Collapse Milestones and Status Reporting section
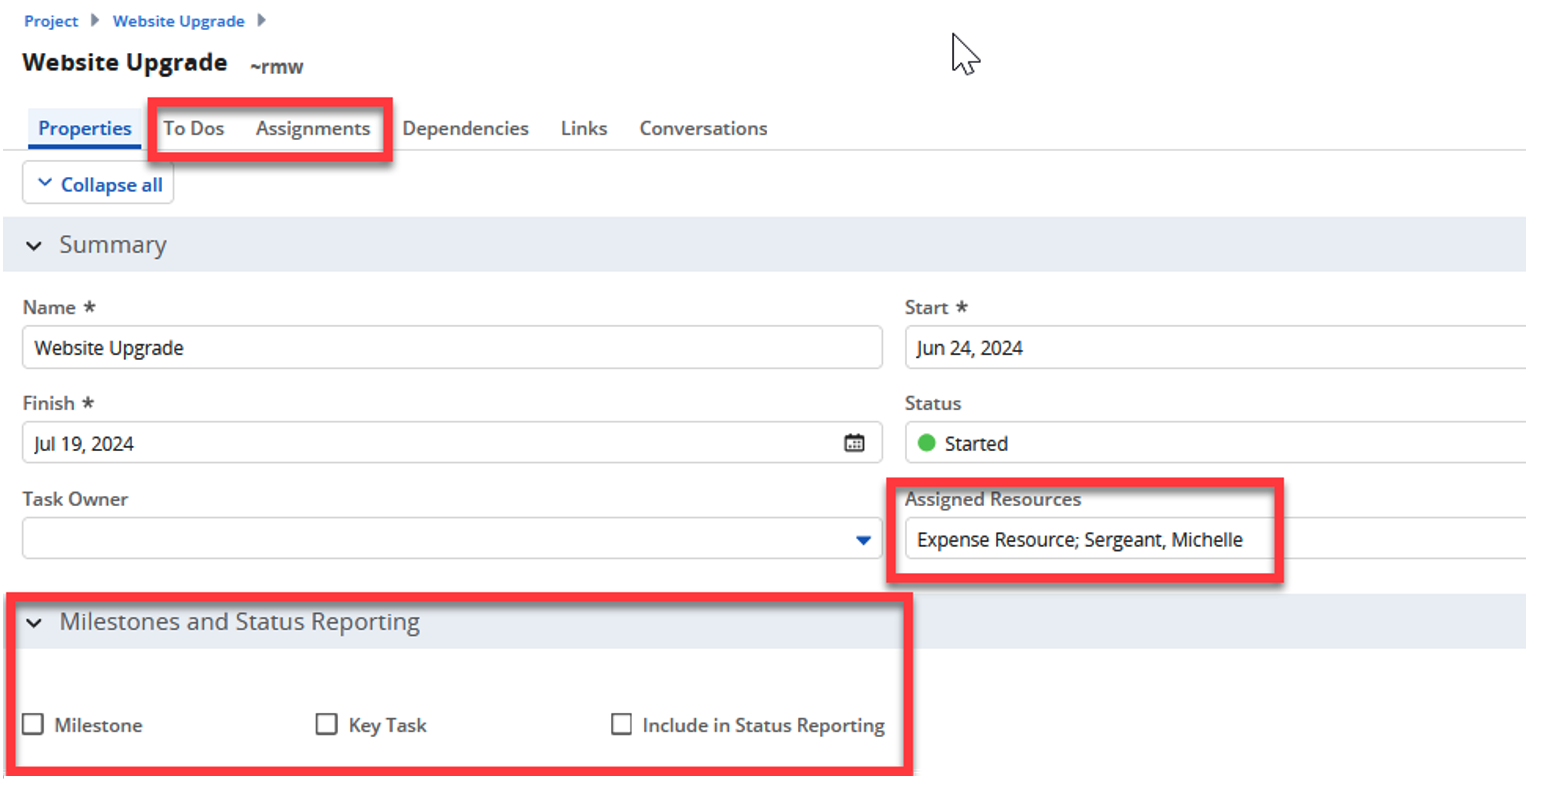 [34, 622]
